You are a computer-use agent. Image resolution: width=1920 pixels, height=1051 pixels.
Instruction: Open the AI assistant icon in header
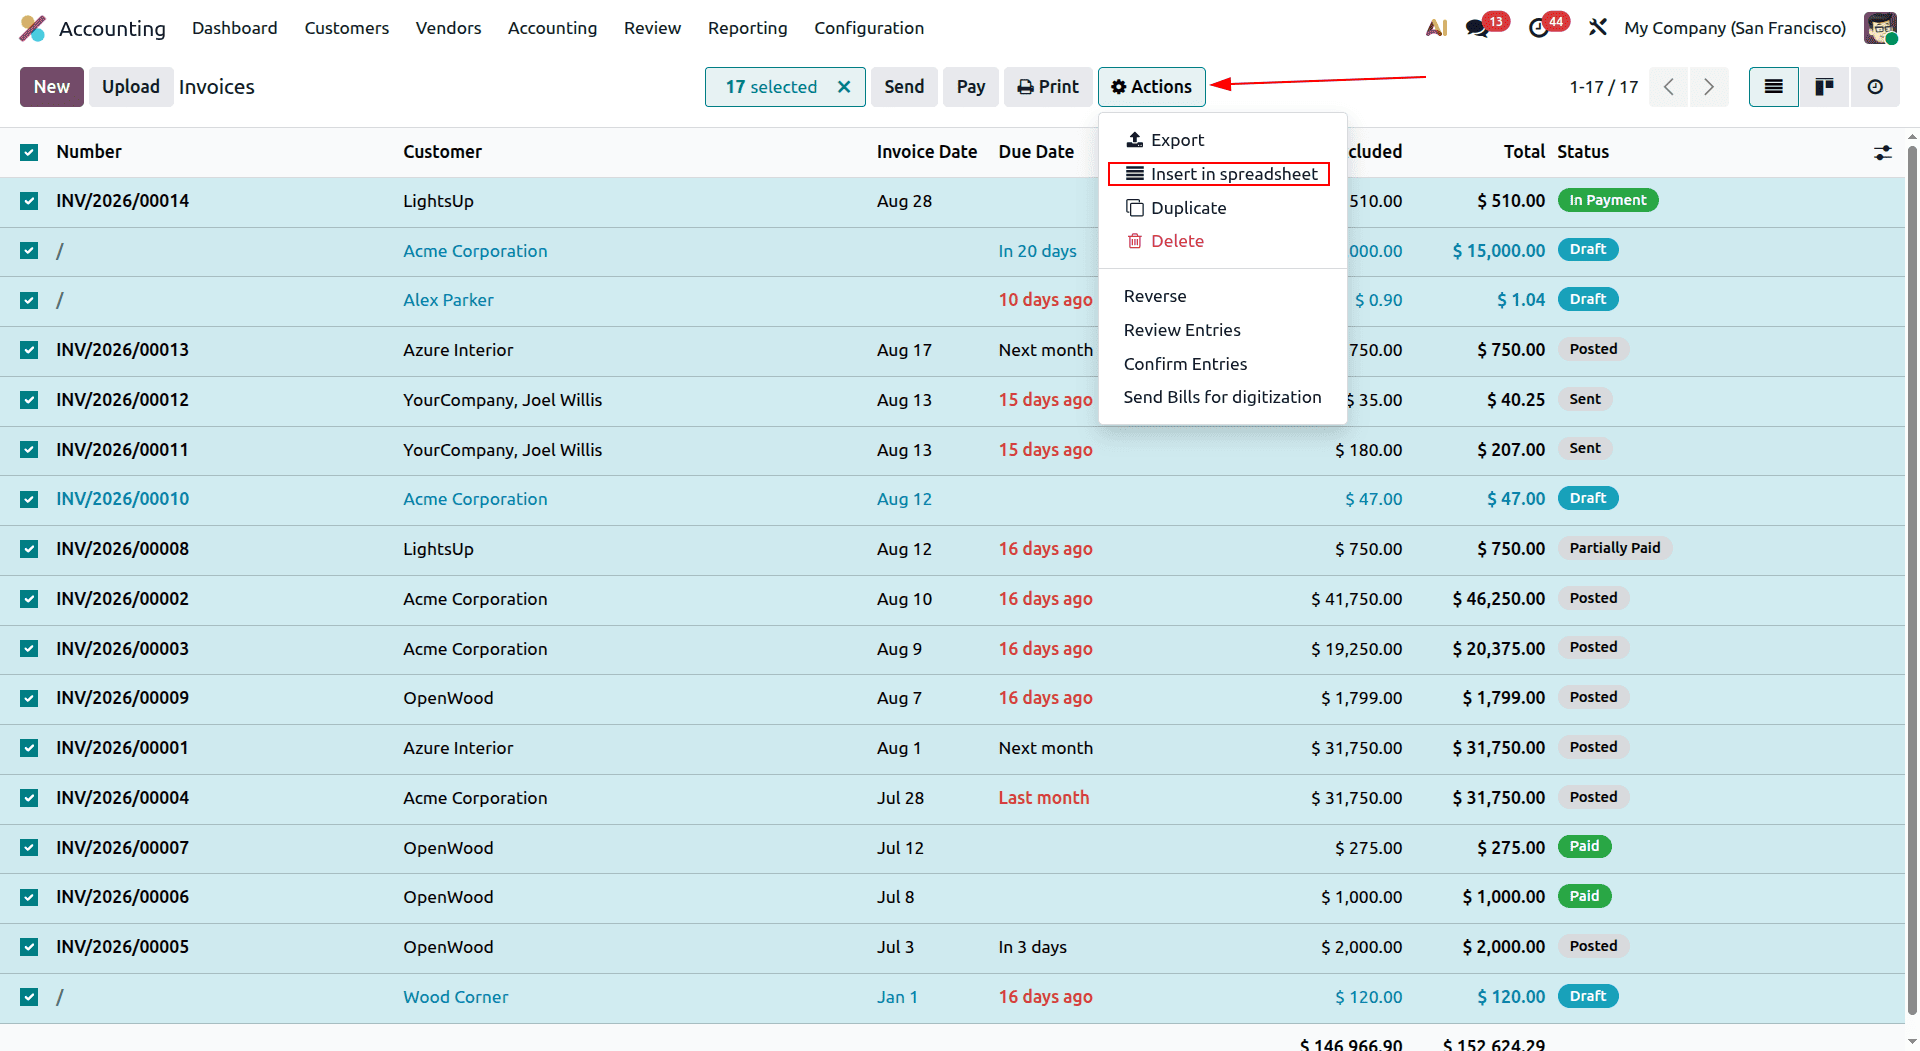pyautogui.click(x=1436, y=28)
